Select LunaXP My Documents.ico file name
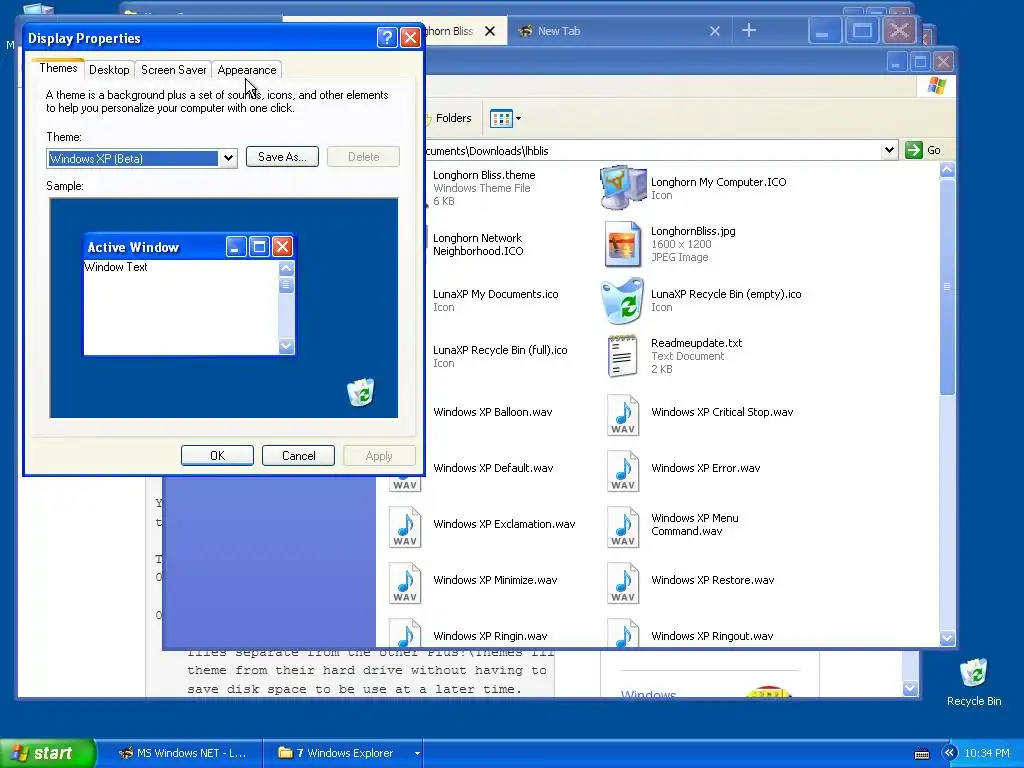 pos(496,294)
